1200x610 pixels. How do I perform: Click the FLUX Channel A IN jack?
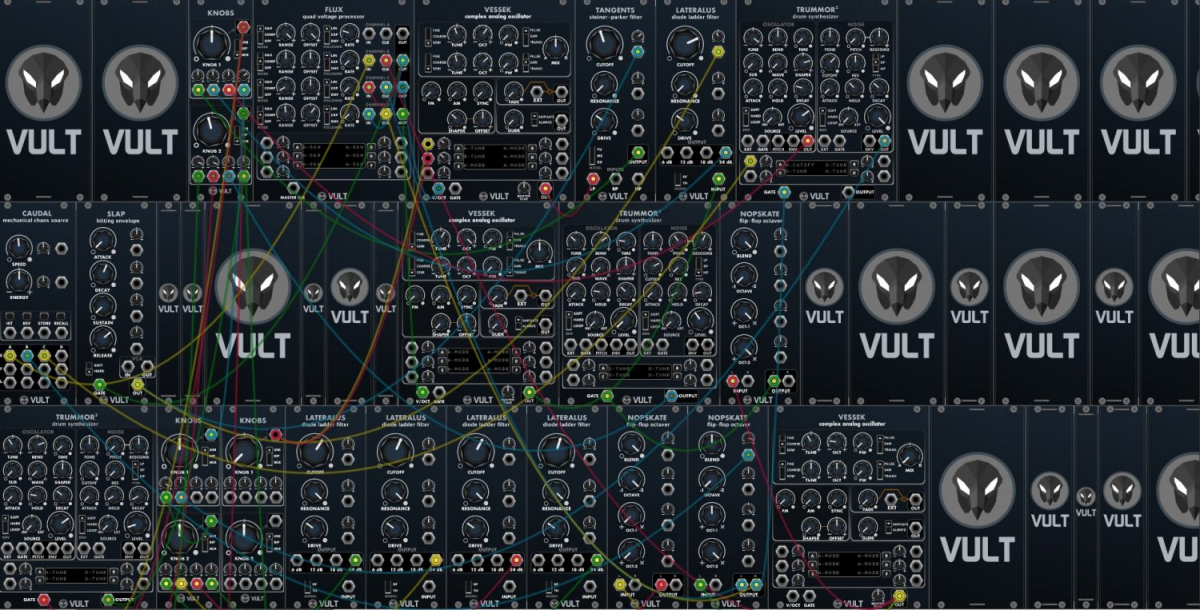369,33
